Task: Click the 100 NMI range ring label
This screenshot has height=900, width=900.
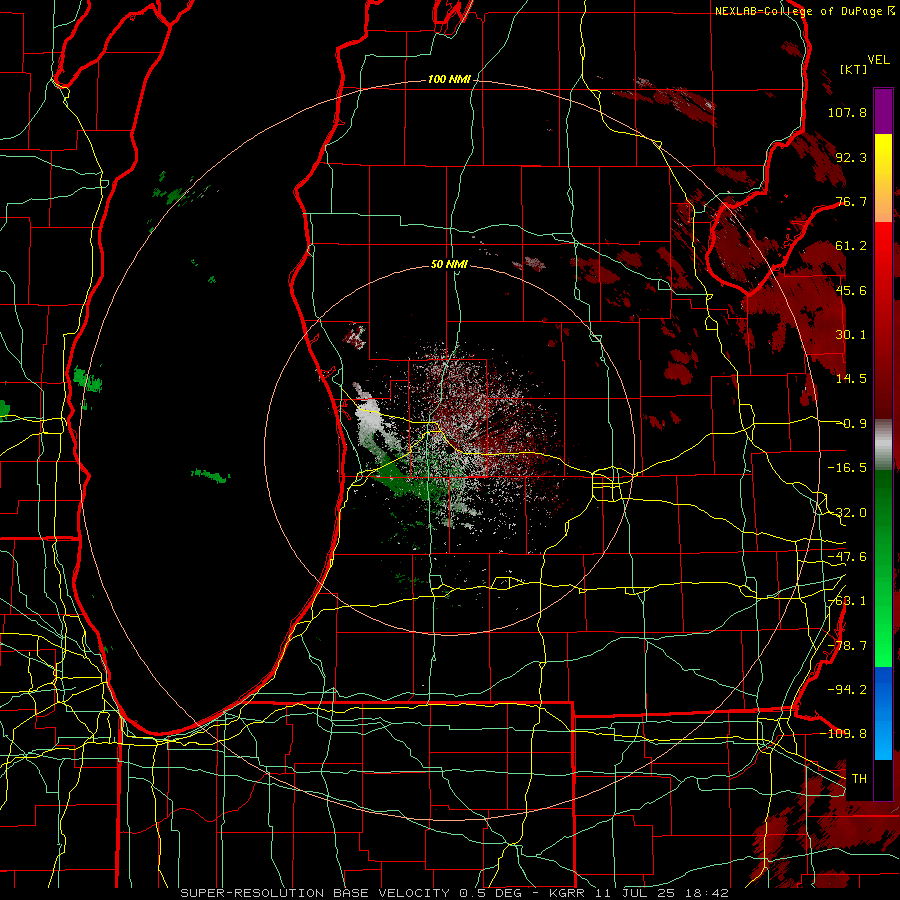Action: [449, 79]
